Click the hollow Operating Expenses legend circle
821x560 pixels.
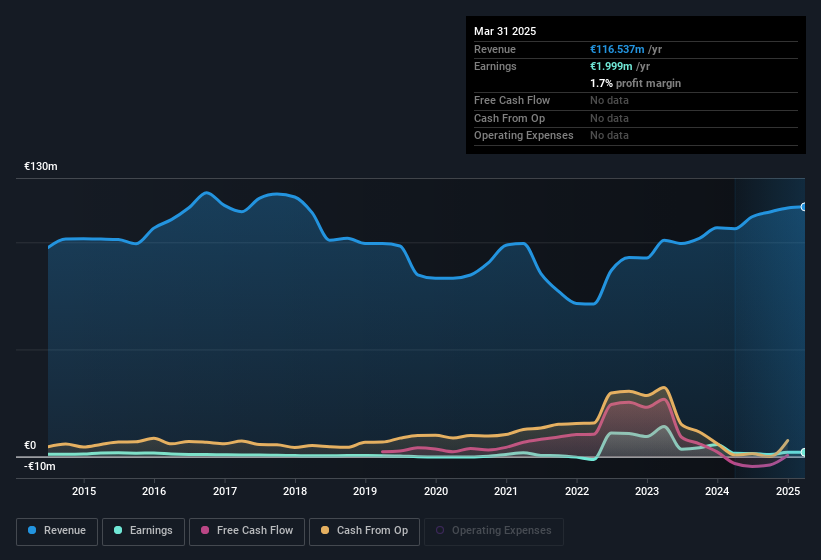click(x=440, y=530)
